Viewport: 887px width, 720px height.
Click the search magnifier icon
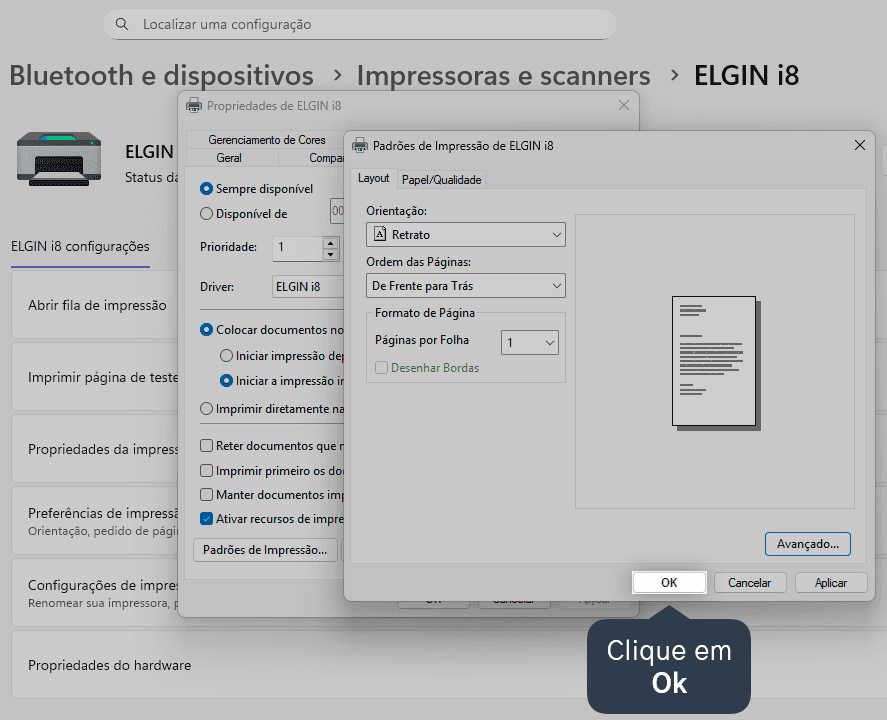(122, 24)
